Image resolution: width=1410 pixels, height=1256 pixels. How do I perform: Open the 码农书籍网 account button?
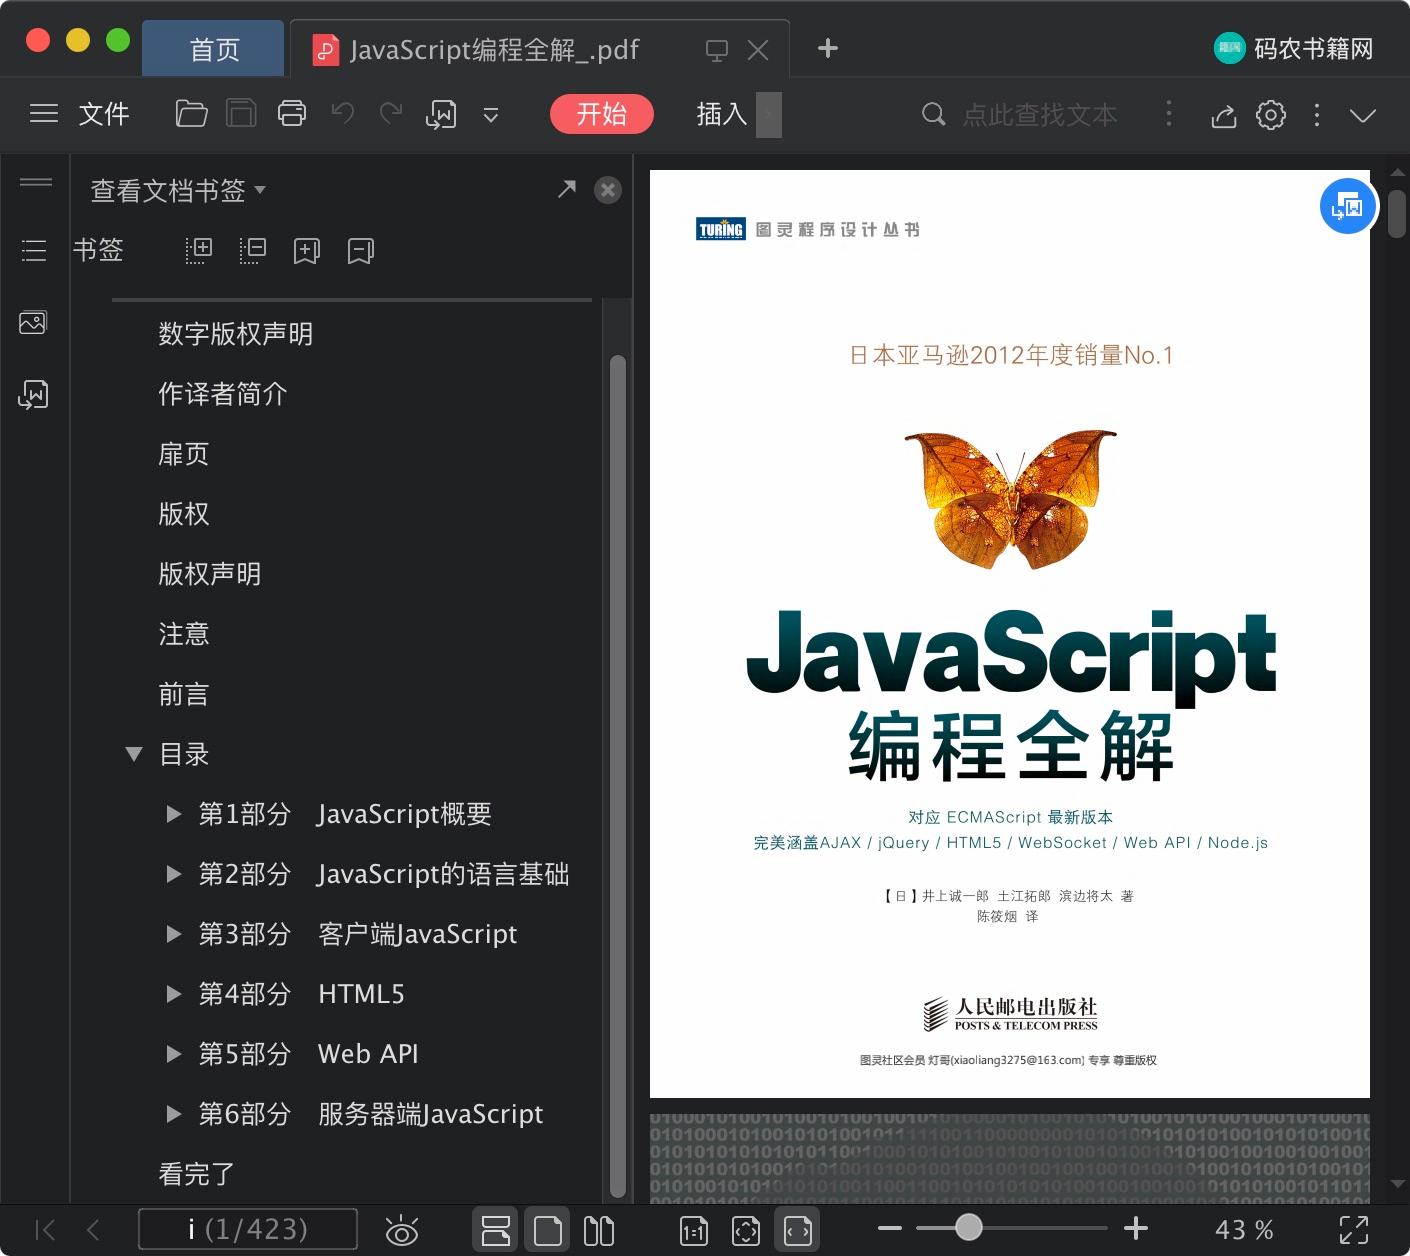click(x=1294, y=48)
